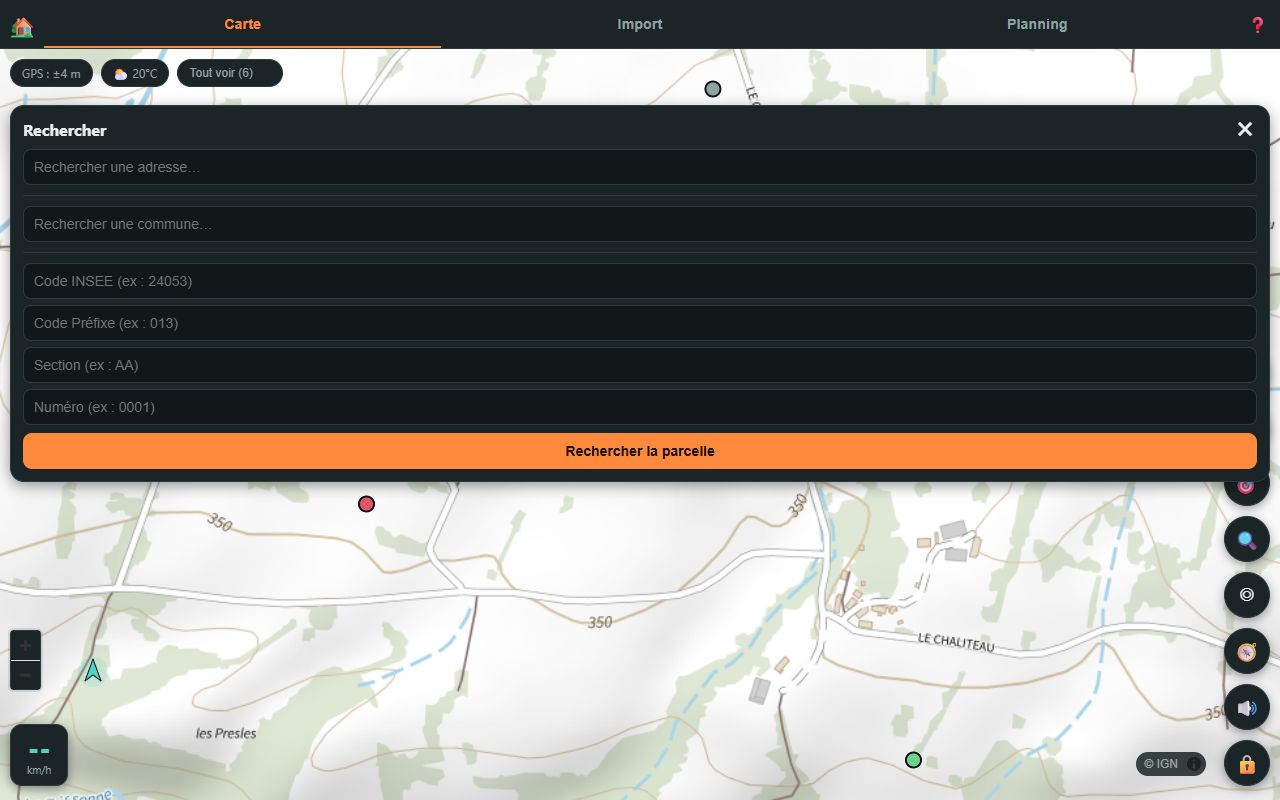
Task: Open the Planning tab
Action: [x=1037, y=24]
